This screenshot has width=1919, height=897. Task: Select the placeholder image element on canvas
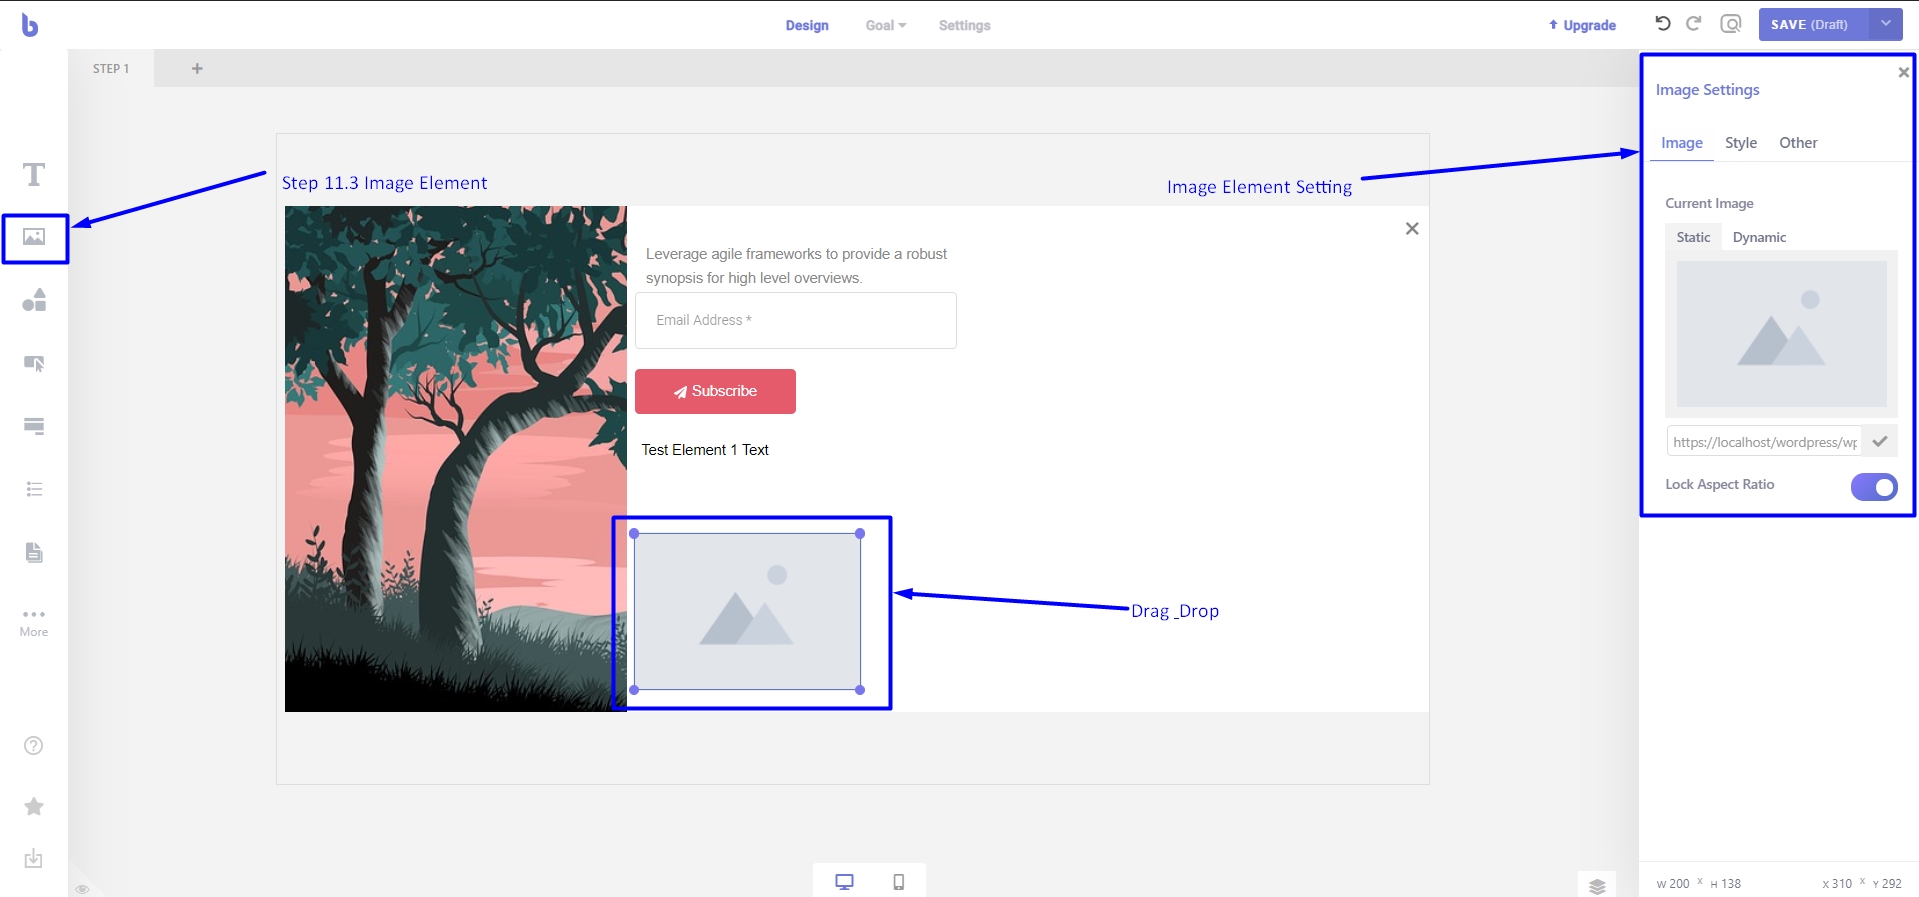click(747, 611)
